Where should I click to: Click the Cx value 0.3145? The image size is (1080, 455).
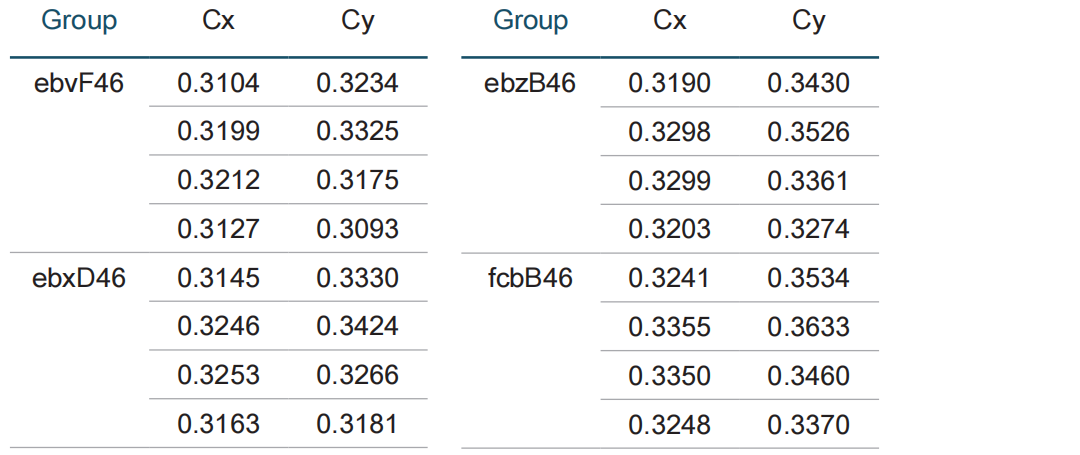218,278
